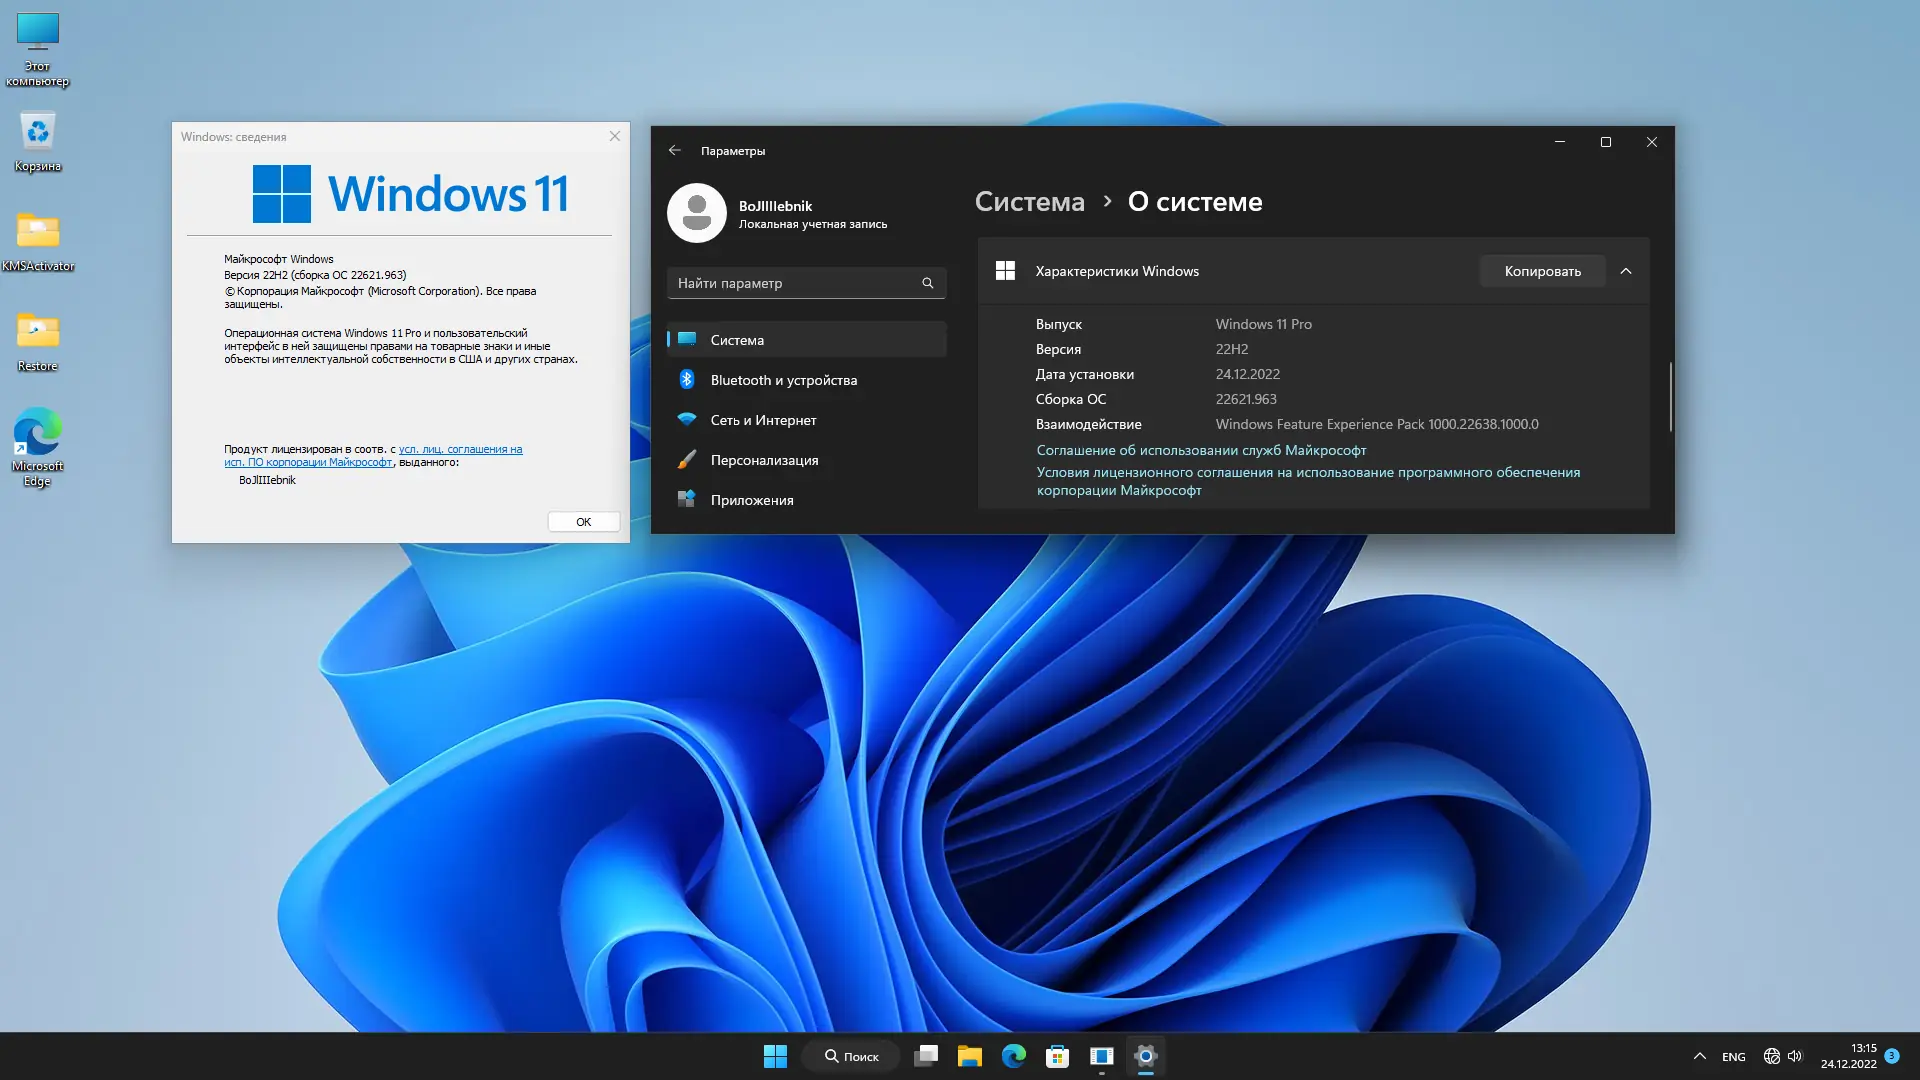Select Bluetooth и устройства in sidebar
This screenshot has height=1080, width=1920.
[783, 380]
